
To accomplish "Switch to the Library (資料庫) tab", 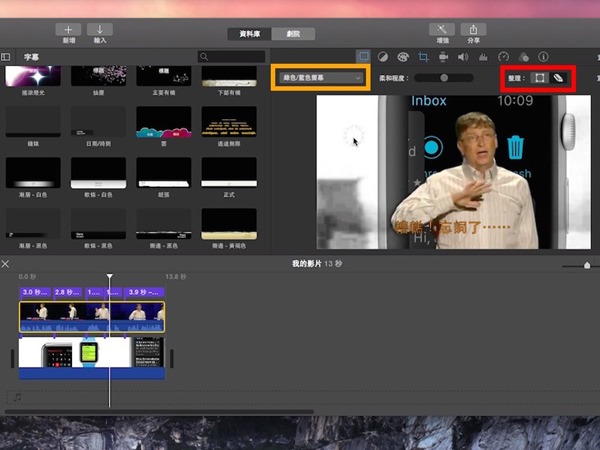I will (x=249, y=33).
